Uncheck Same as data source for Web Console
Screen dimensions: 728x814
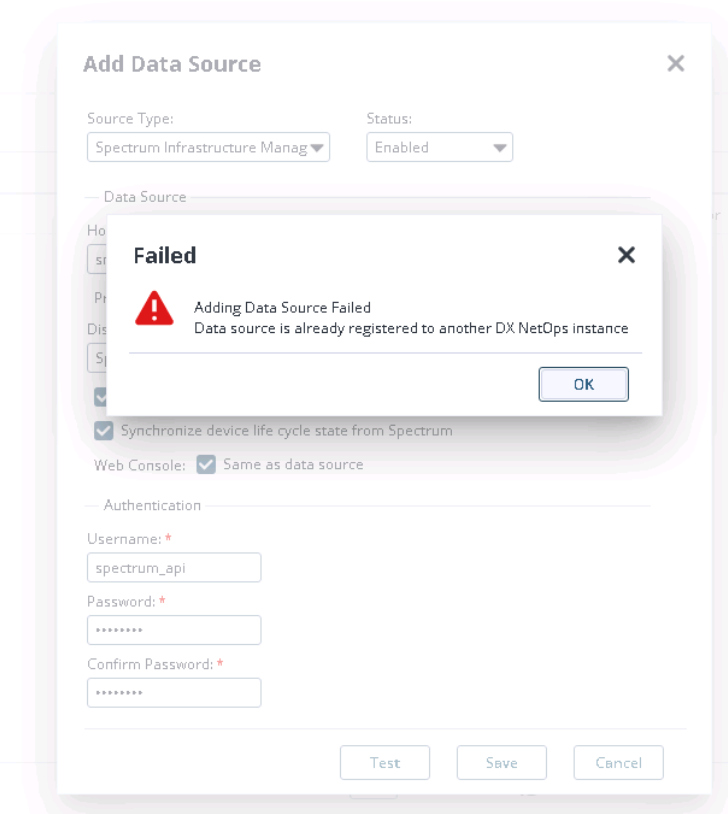pos(208,462)
